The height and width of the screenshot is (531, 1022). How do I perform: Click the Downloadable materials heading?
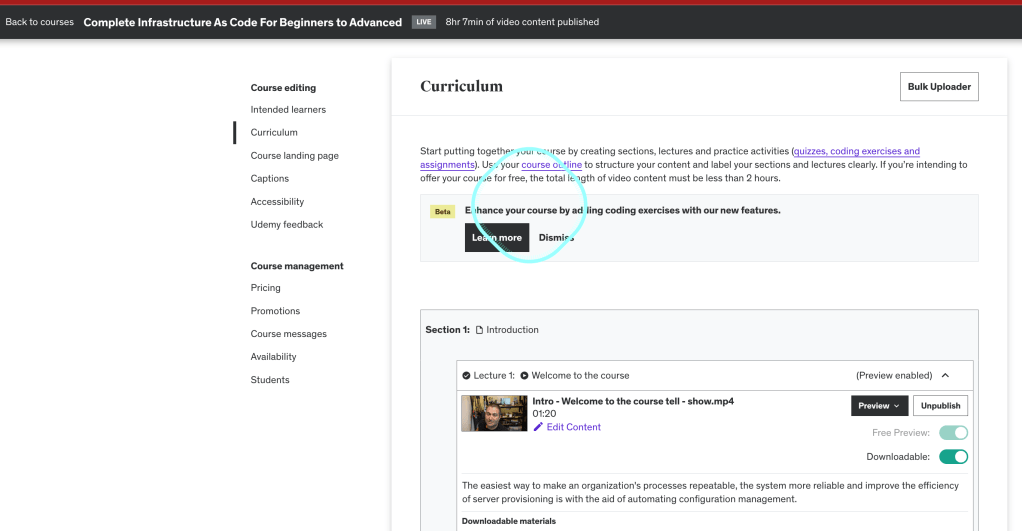coord(508,521)
